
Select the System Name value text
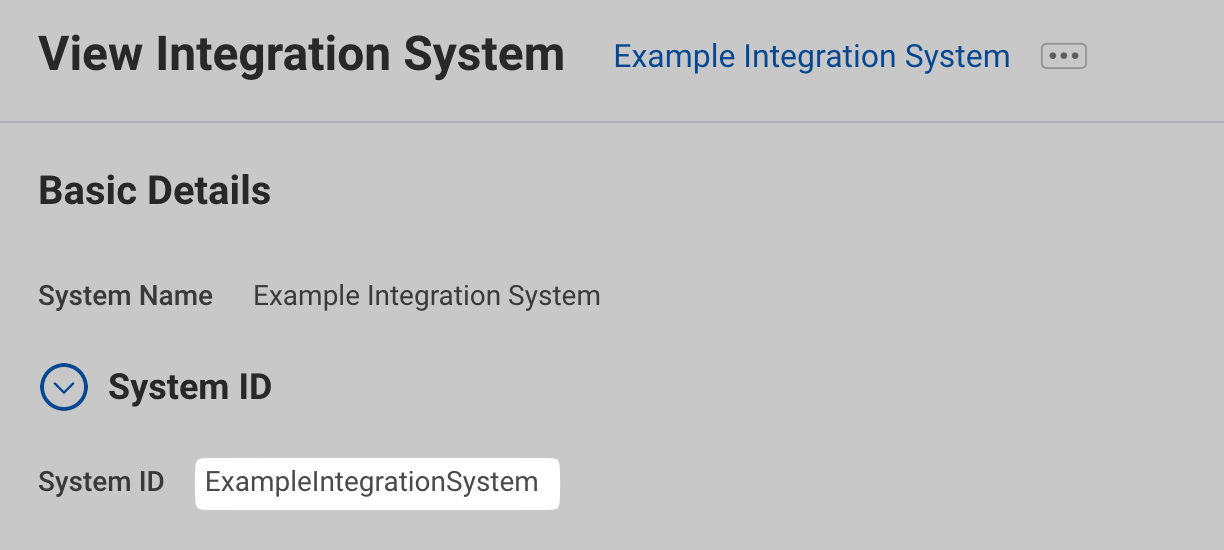tap(426, 296)
